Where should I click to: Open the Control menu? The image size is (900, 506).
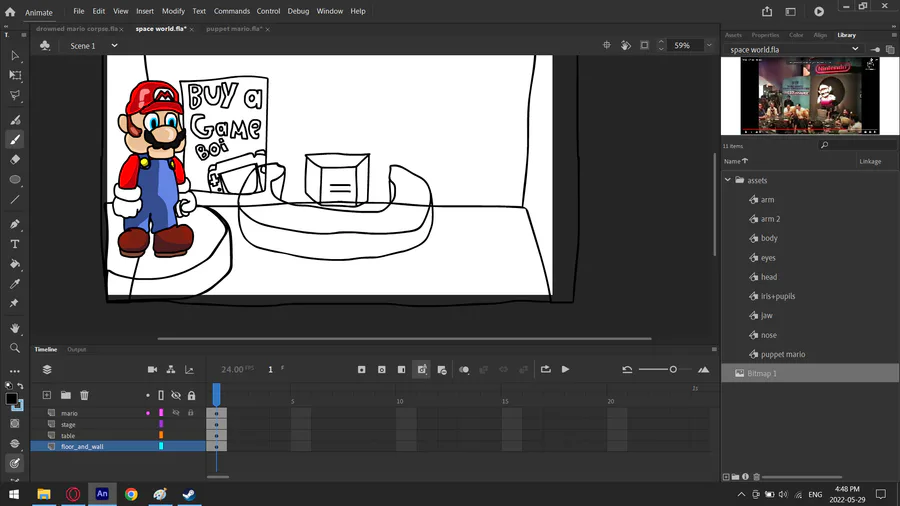(268, 11)
